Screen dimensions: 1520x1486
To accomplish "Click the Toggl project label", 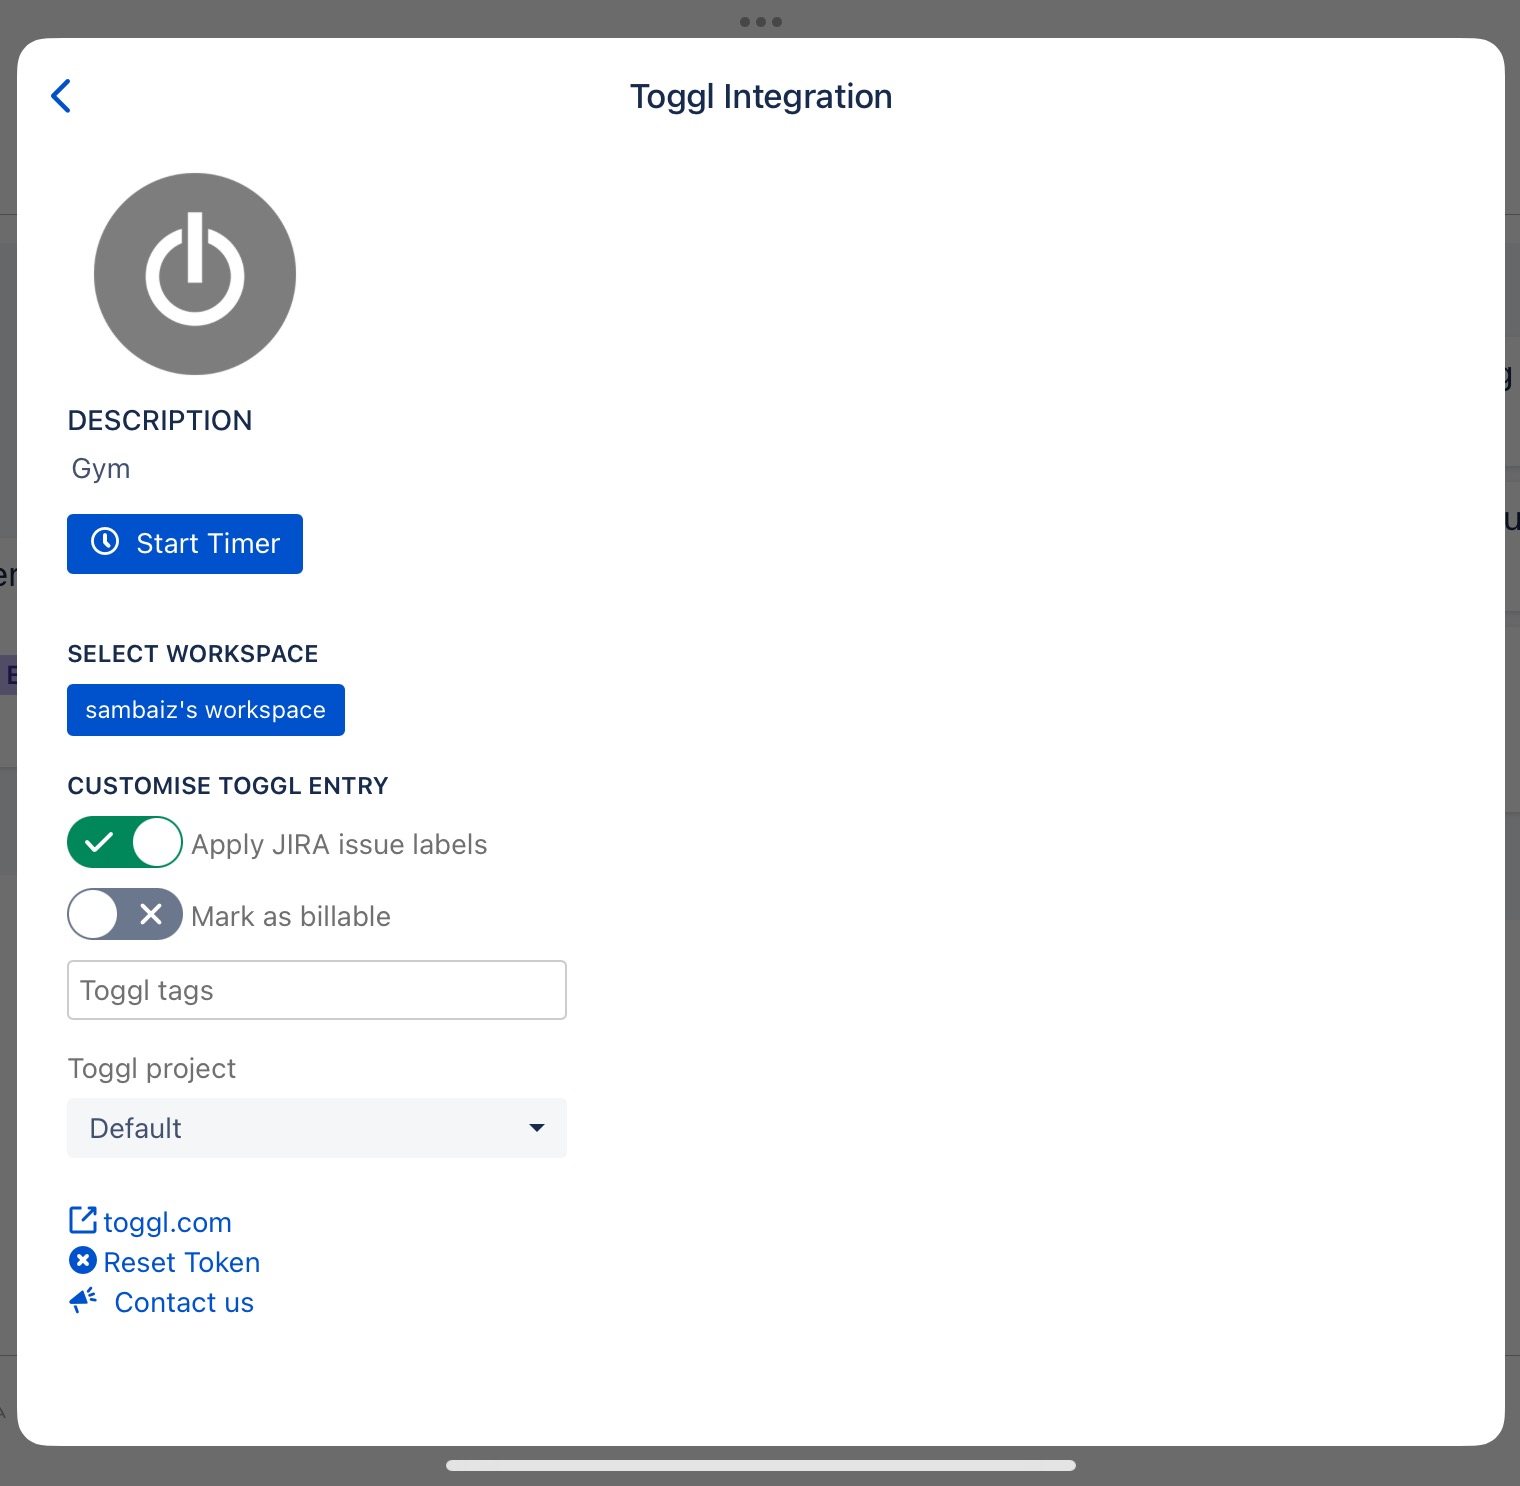I will (x=152, y=1069).
